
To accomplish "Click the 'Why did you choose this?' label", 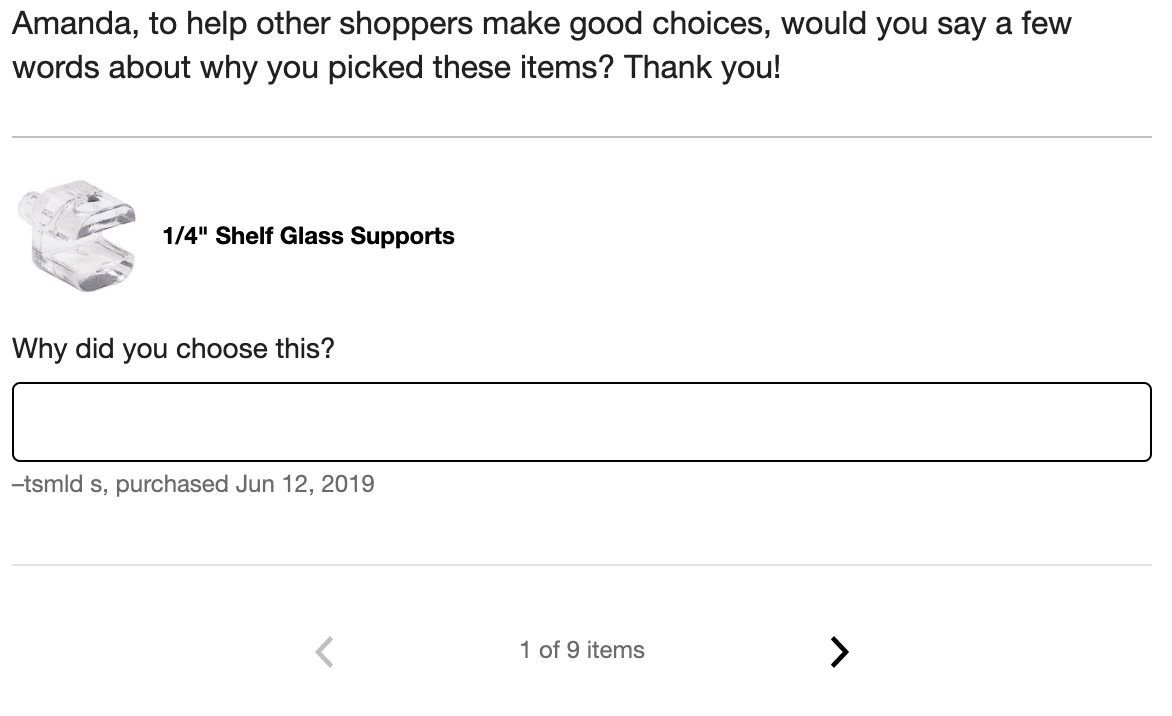I will (173, 349).
